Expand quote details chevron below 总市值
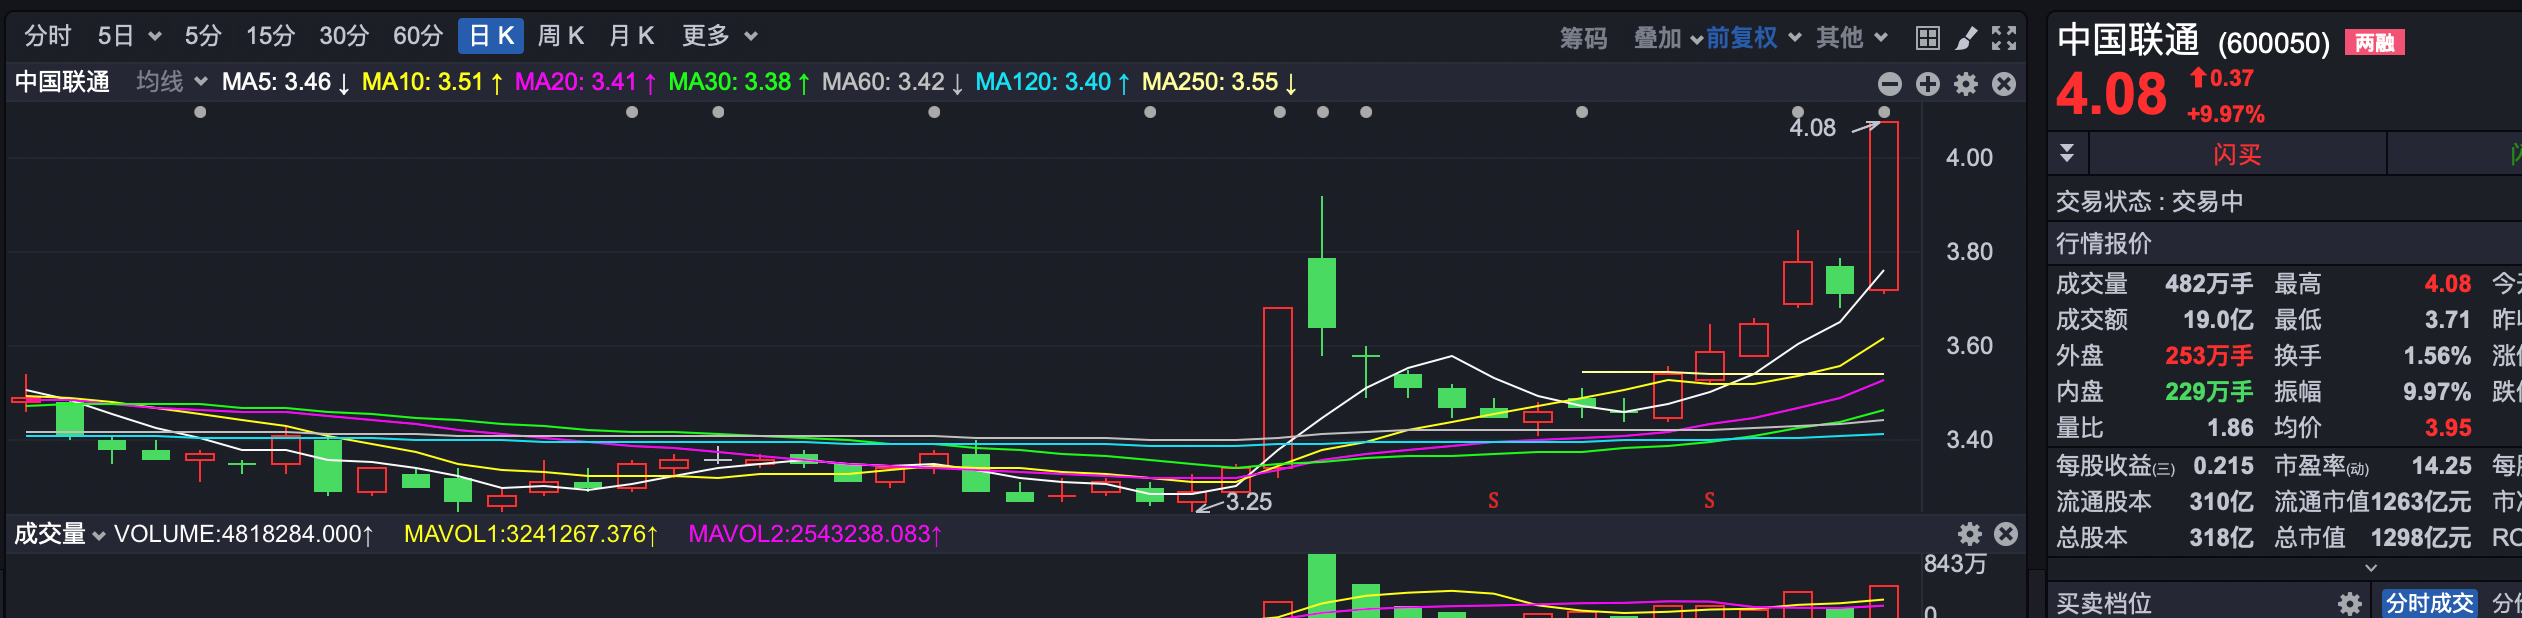Screen dimensions: 2522x618 coord(2370,568)
